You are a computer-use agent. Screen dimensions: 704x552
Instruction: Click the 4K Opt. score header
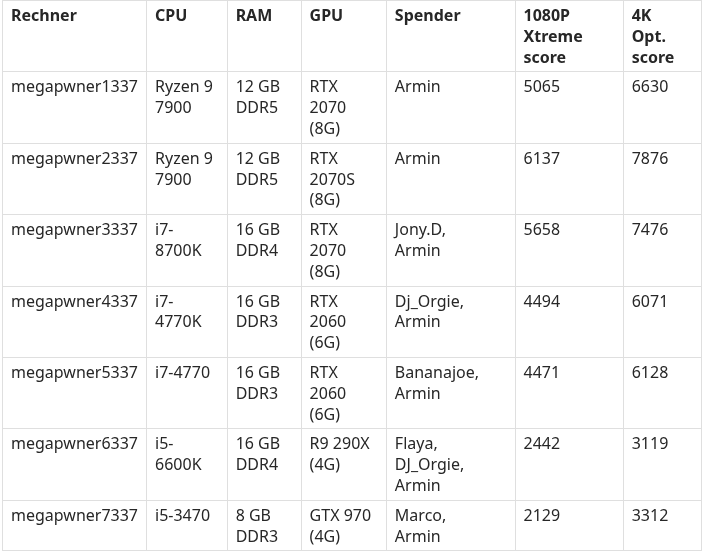click(x=652, y=36)
